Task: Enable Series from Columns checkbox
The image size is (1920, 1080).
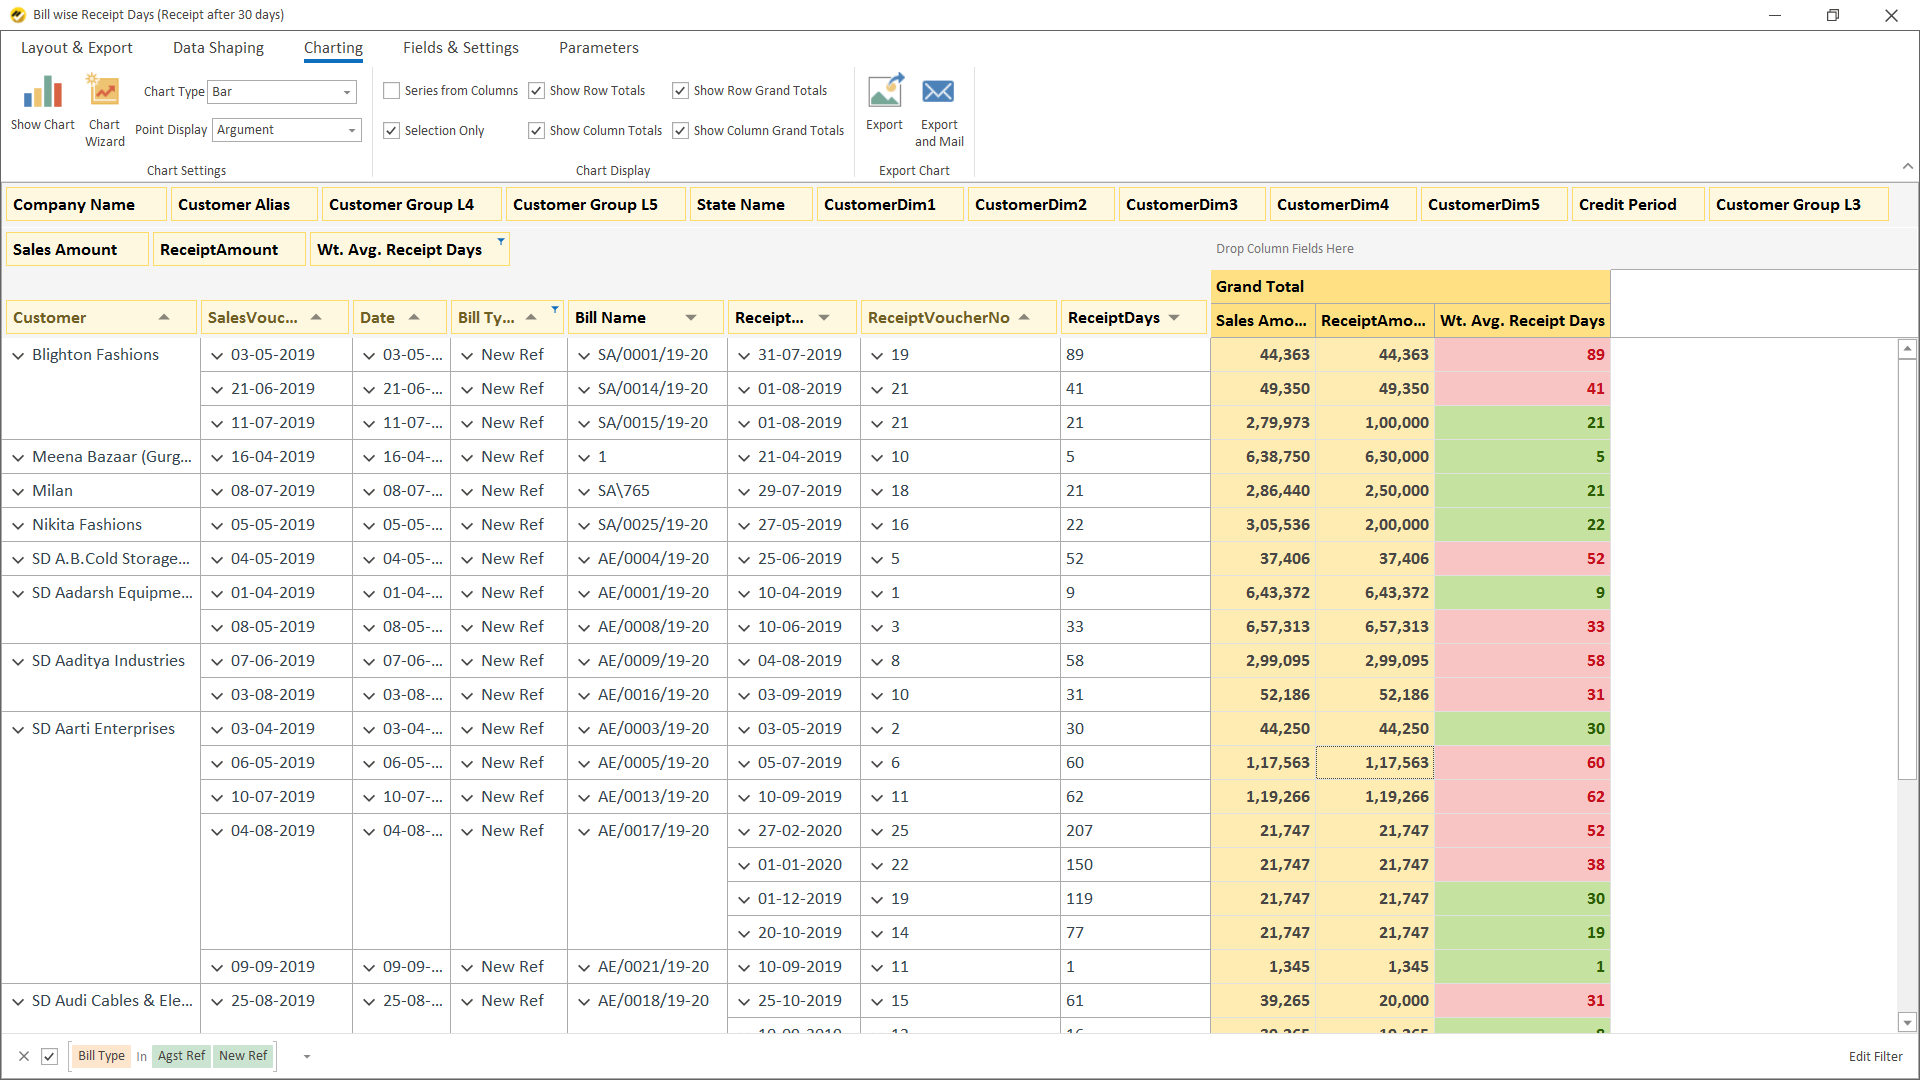Action: (x=392, y=91)
